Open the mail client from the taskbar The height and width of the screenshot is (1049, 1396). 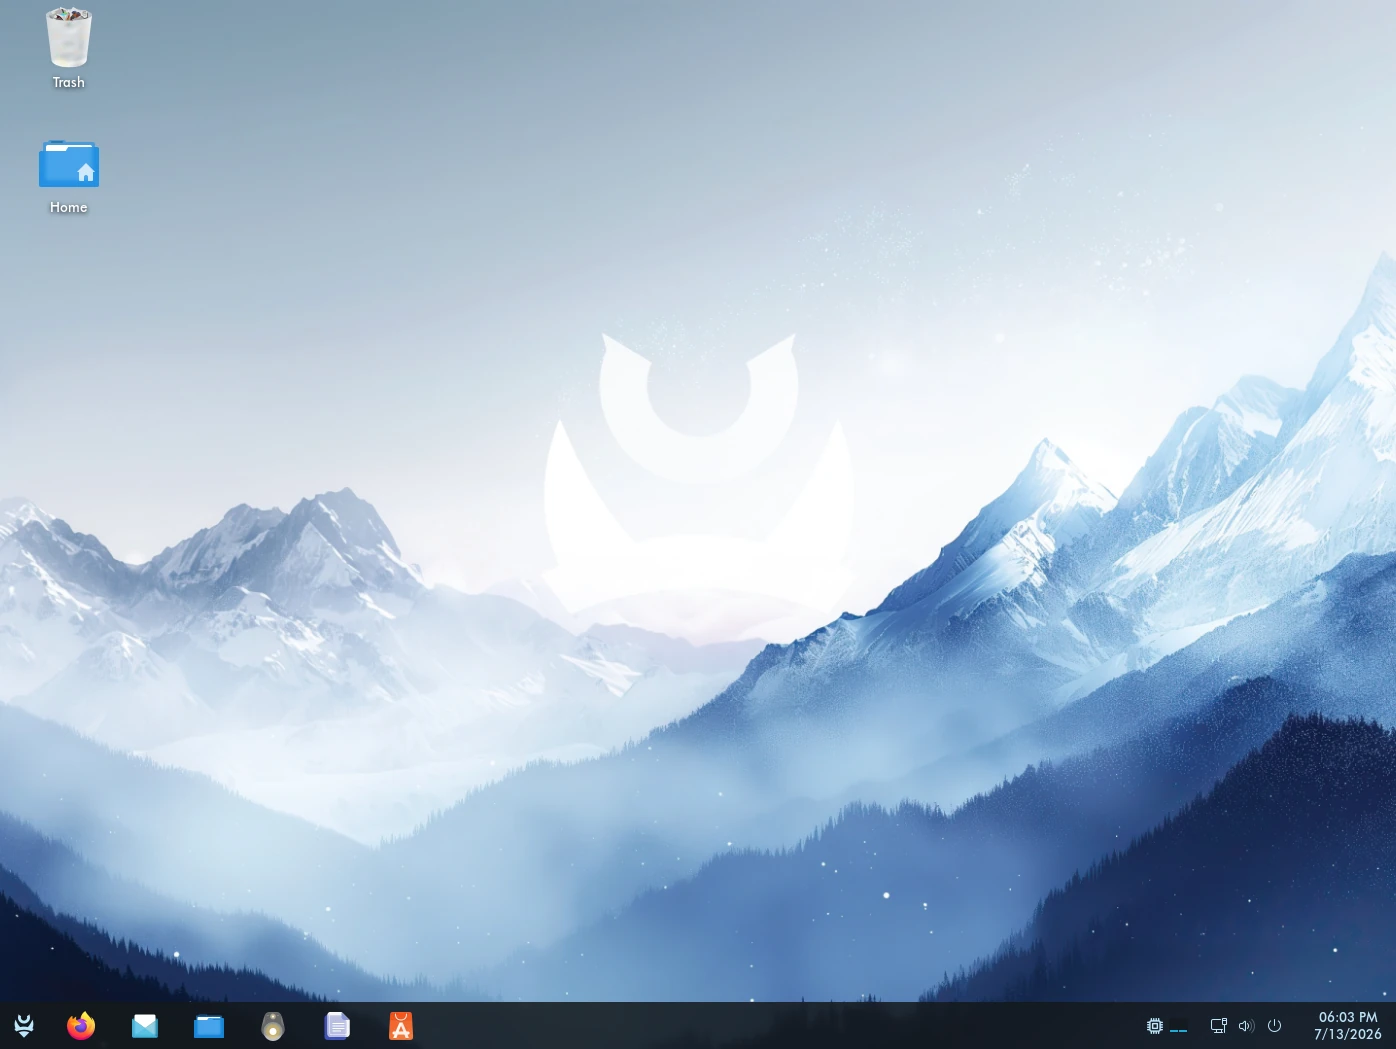(145, 1026)
